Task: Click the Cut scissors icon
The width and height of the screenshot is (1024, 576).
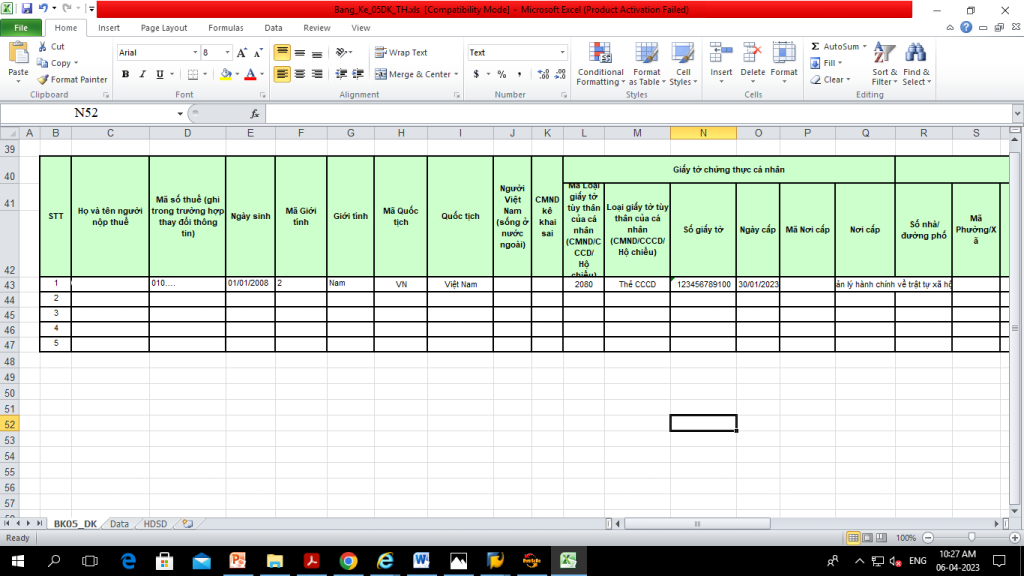Action: pos(43,47)
